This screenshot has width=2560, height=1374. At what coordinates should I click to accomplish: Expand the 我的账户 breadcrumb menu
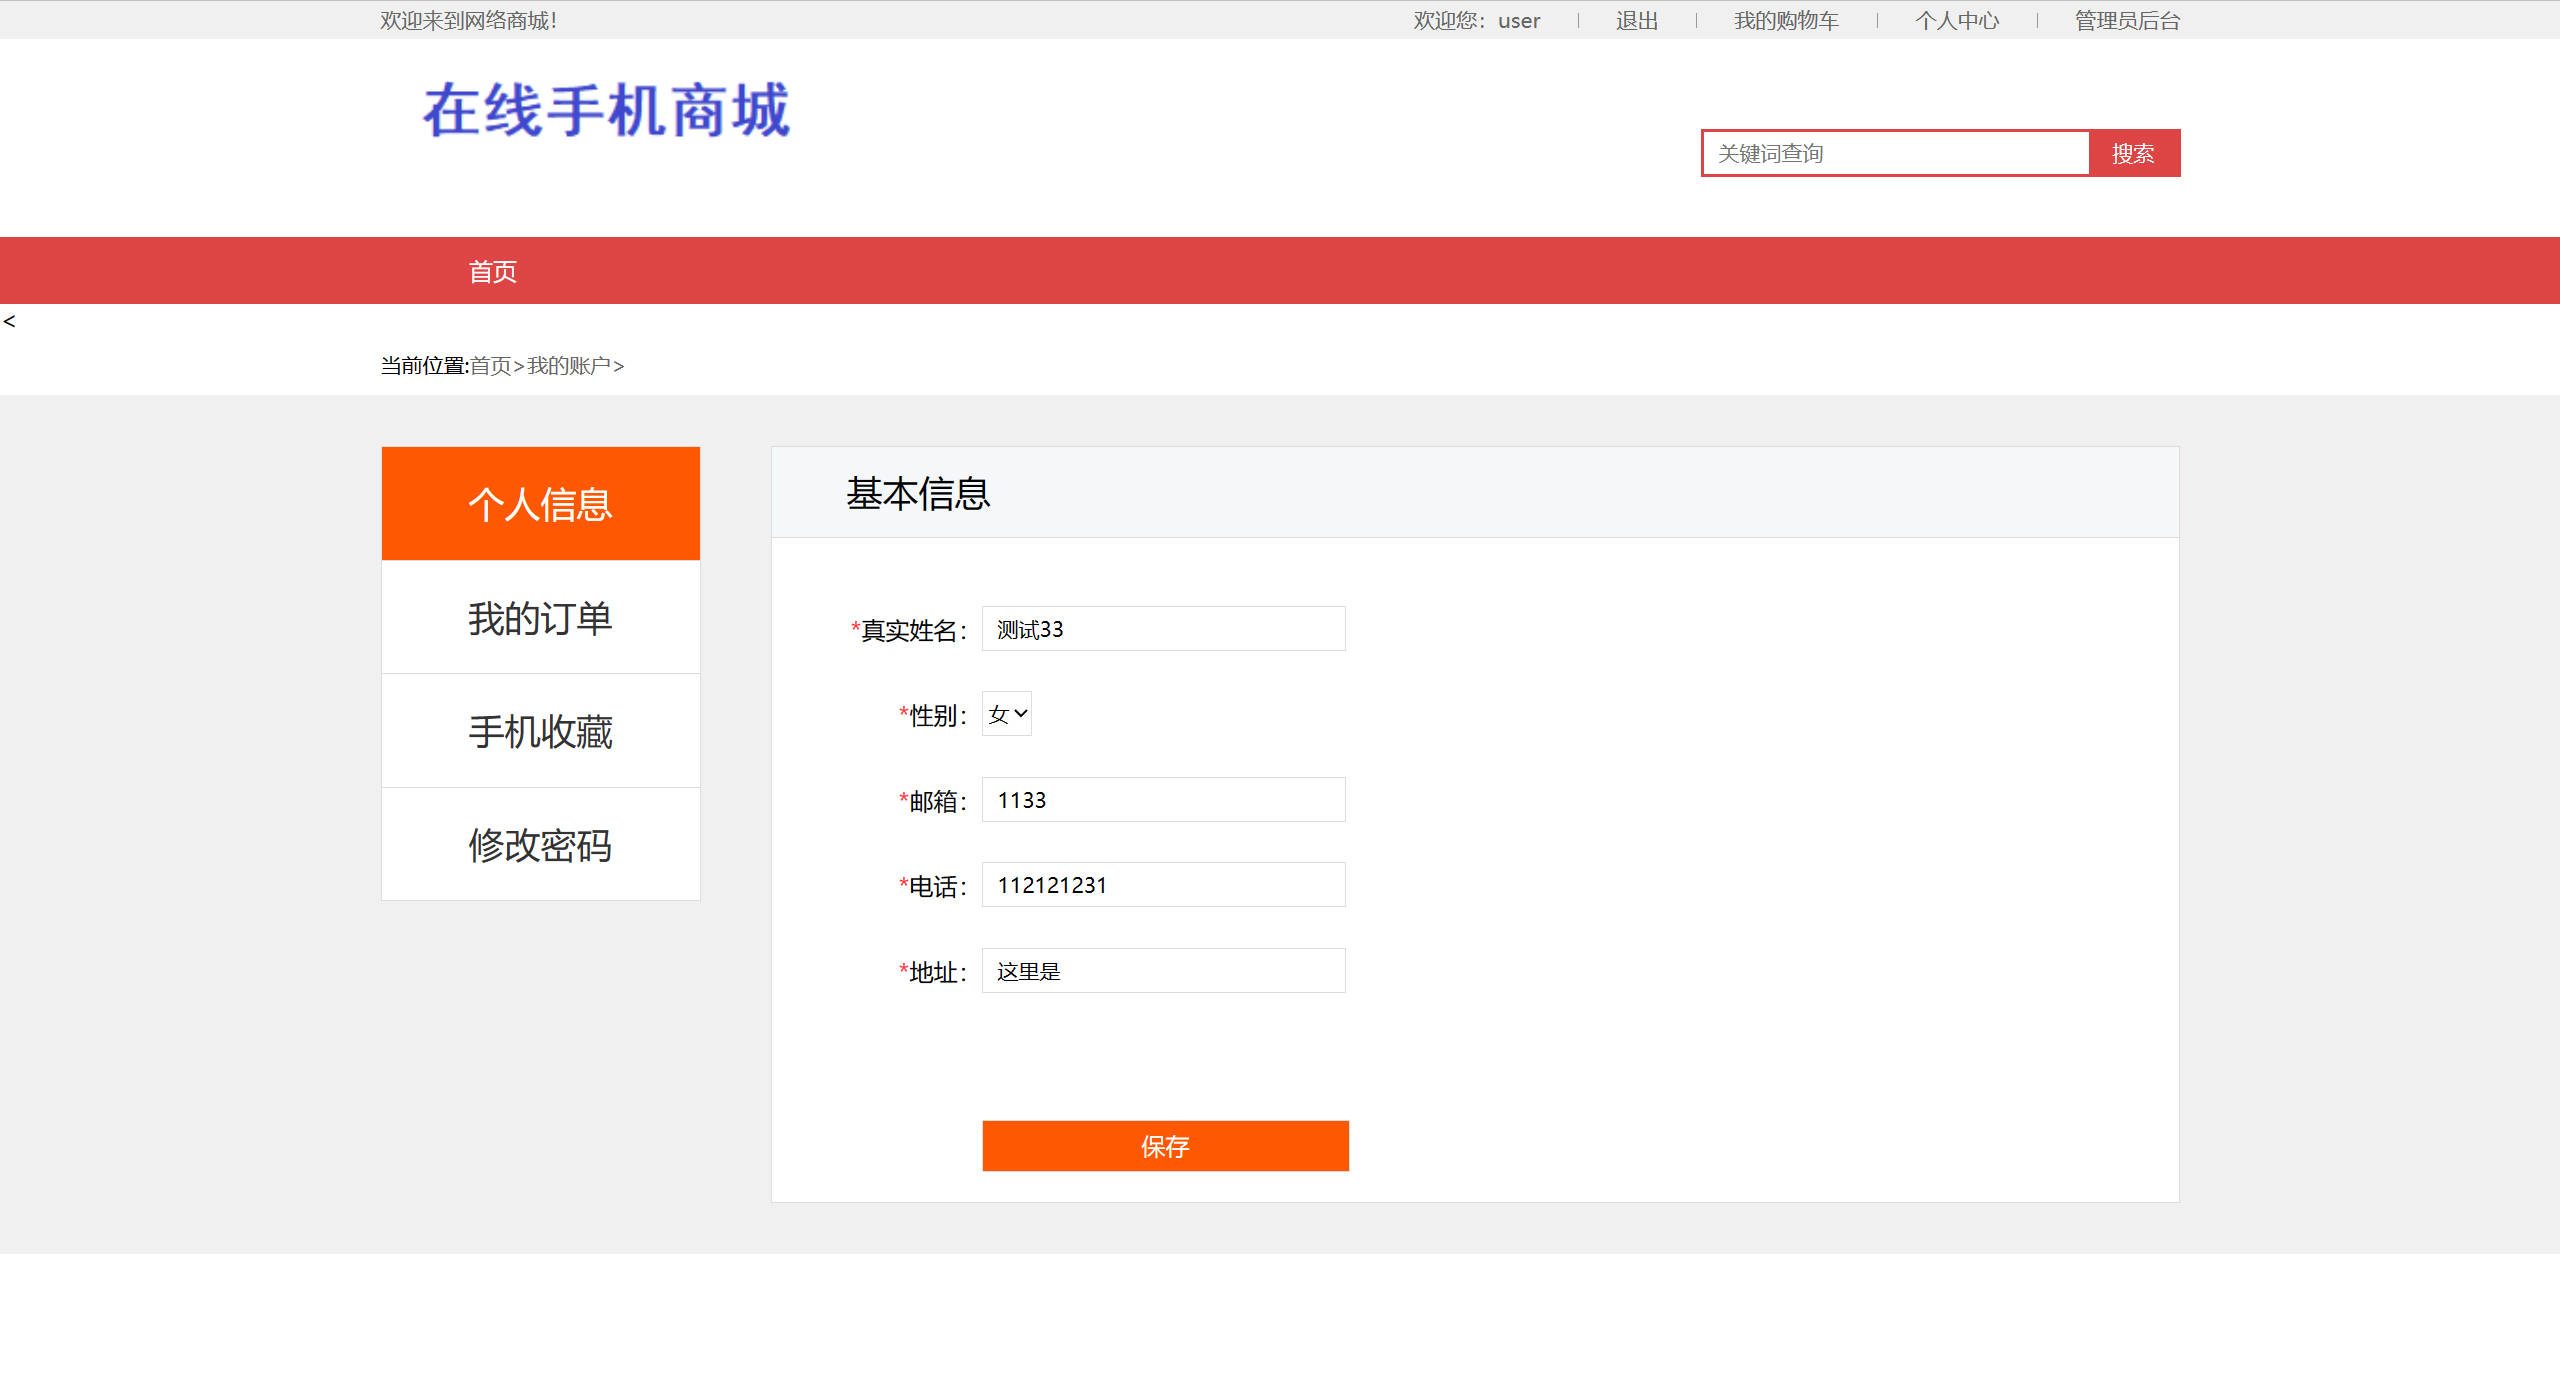570,366
